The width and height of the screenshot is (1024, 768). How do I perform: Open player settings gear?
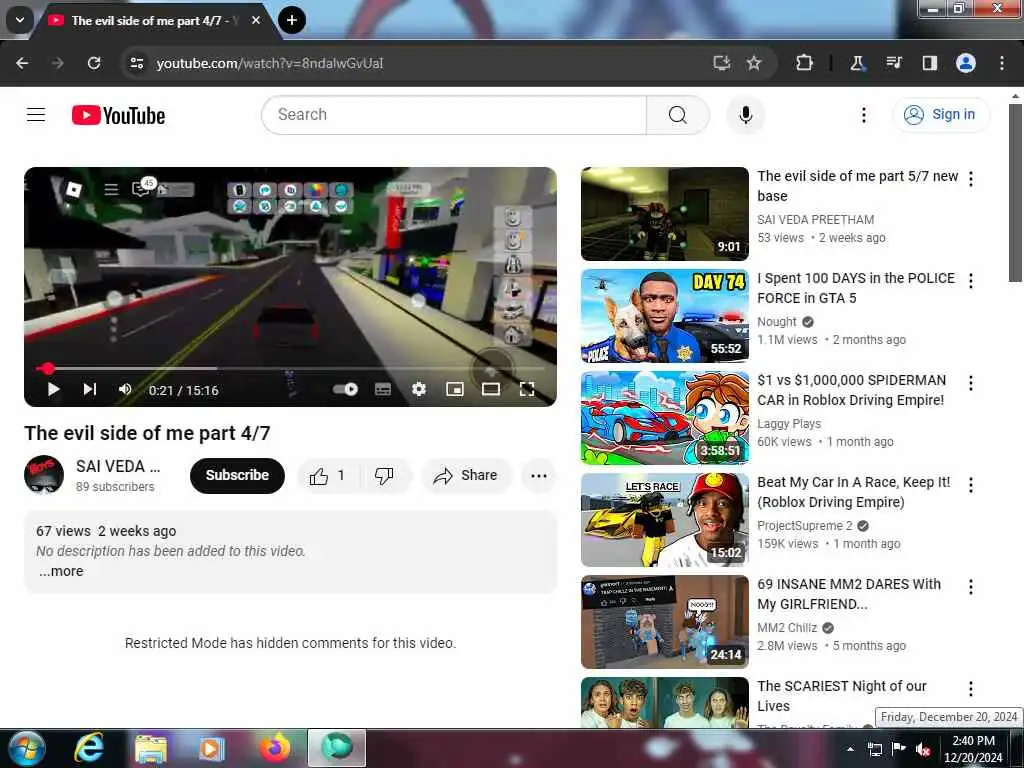[x=419, y=389]
